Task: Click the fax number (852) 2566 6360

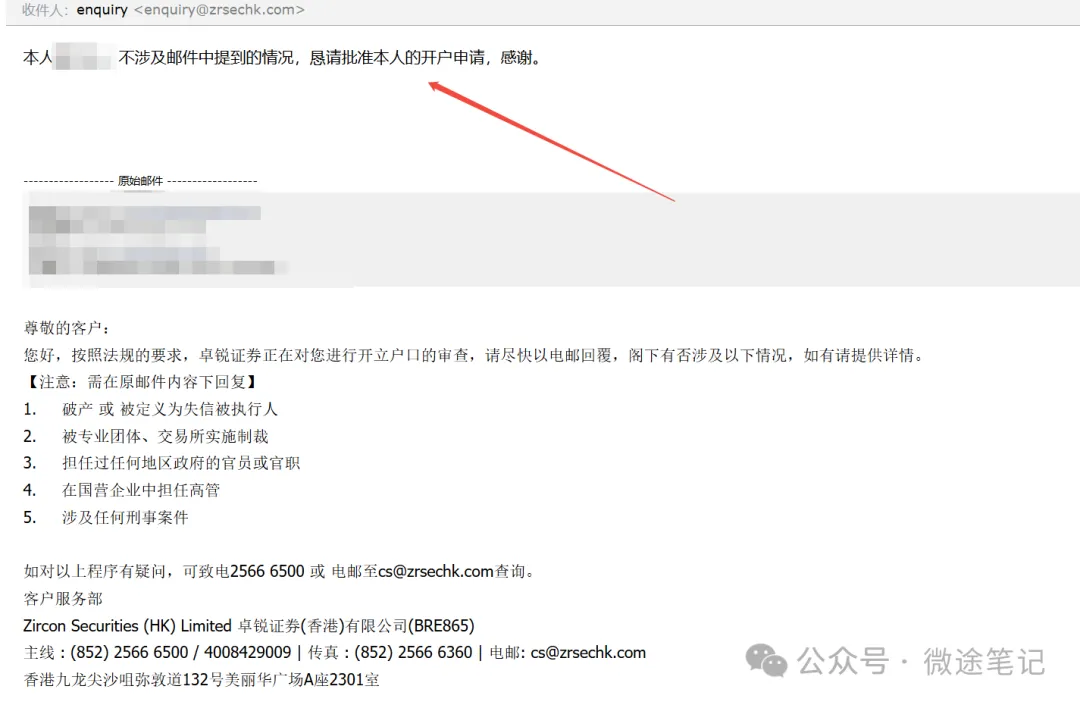Action: click(413, 653)
